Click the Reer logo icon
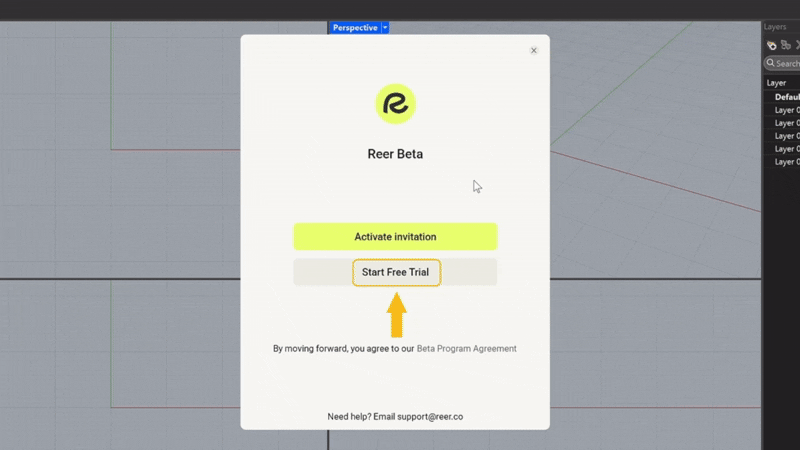The width and height of the screenshot is (800, 450). click(395, 104)
